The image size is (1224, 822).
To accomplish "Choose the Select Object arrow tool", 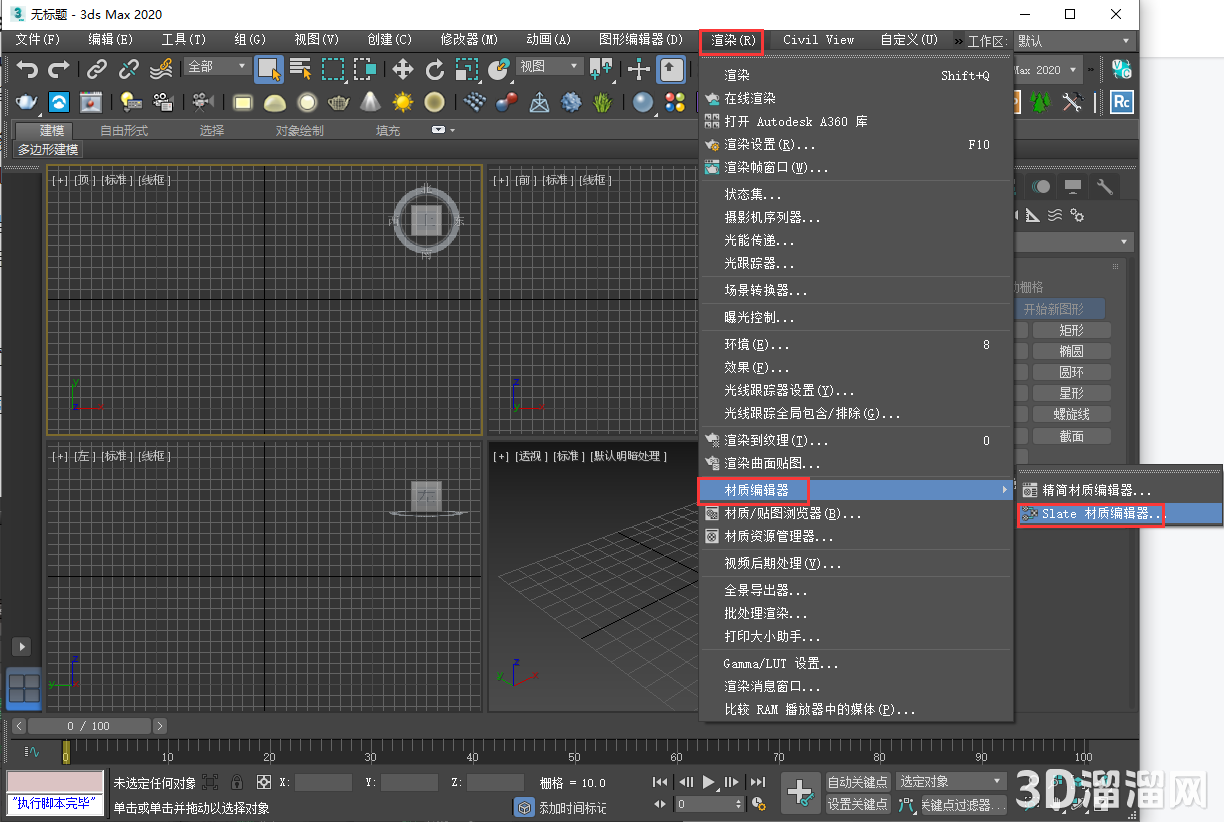I will click(x=268, y=70).
